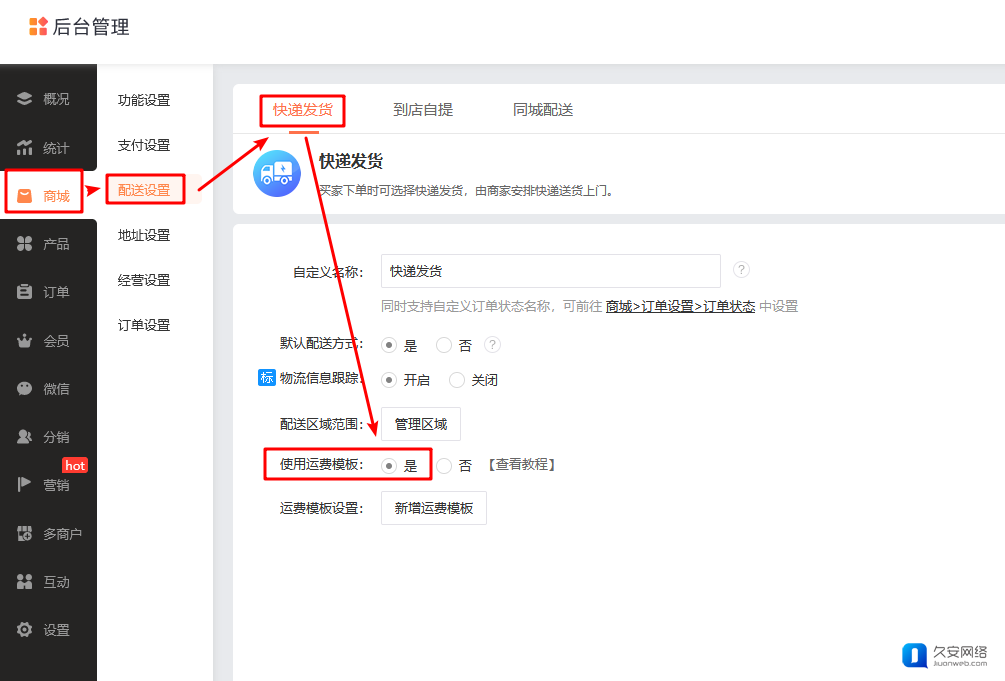Click the 概况 overview icon in sidebar
The image size is (1005, 681).
click(x=25, y=99)
